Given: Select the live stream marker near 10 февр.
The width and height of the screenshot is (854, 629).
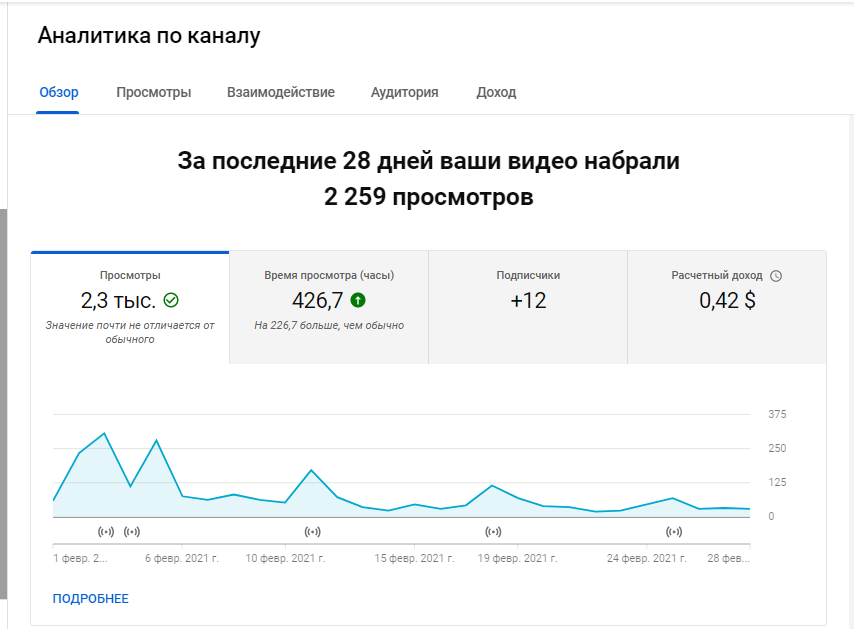Looking at the screenshot, I should pos(312,531).
